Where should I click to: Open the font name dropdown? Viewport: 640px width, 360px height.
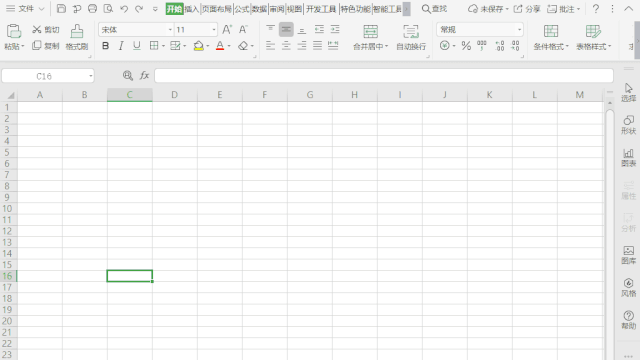coord(170,30)
